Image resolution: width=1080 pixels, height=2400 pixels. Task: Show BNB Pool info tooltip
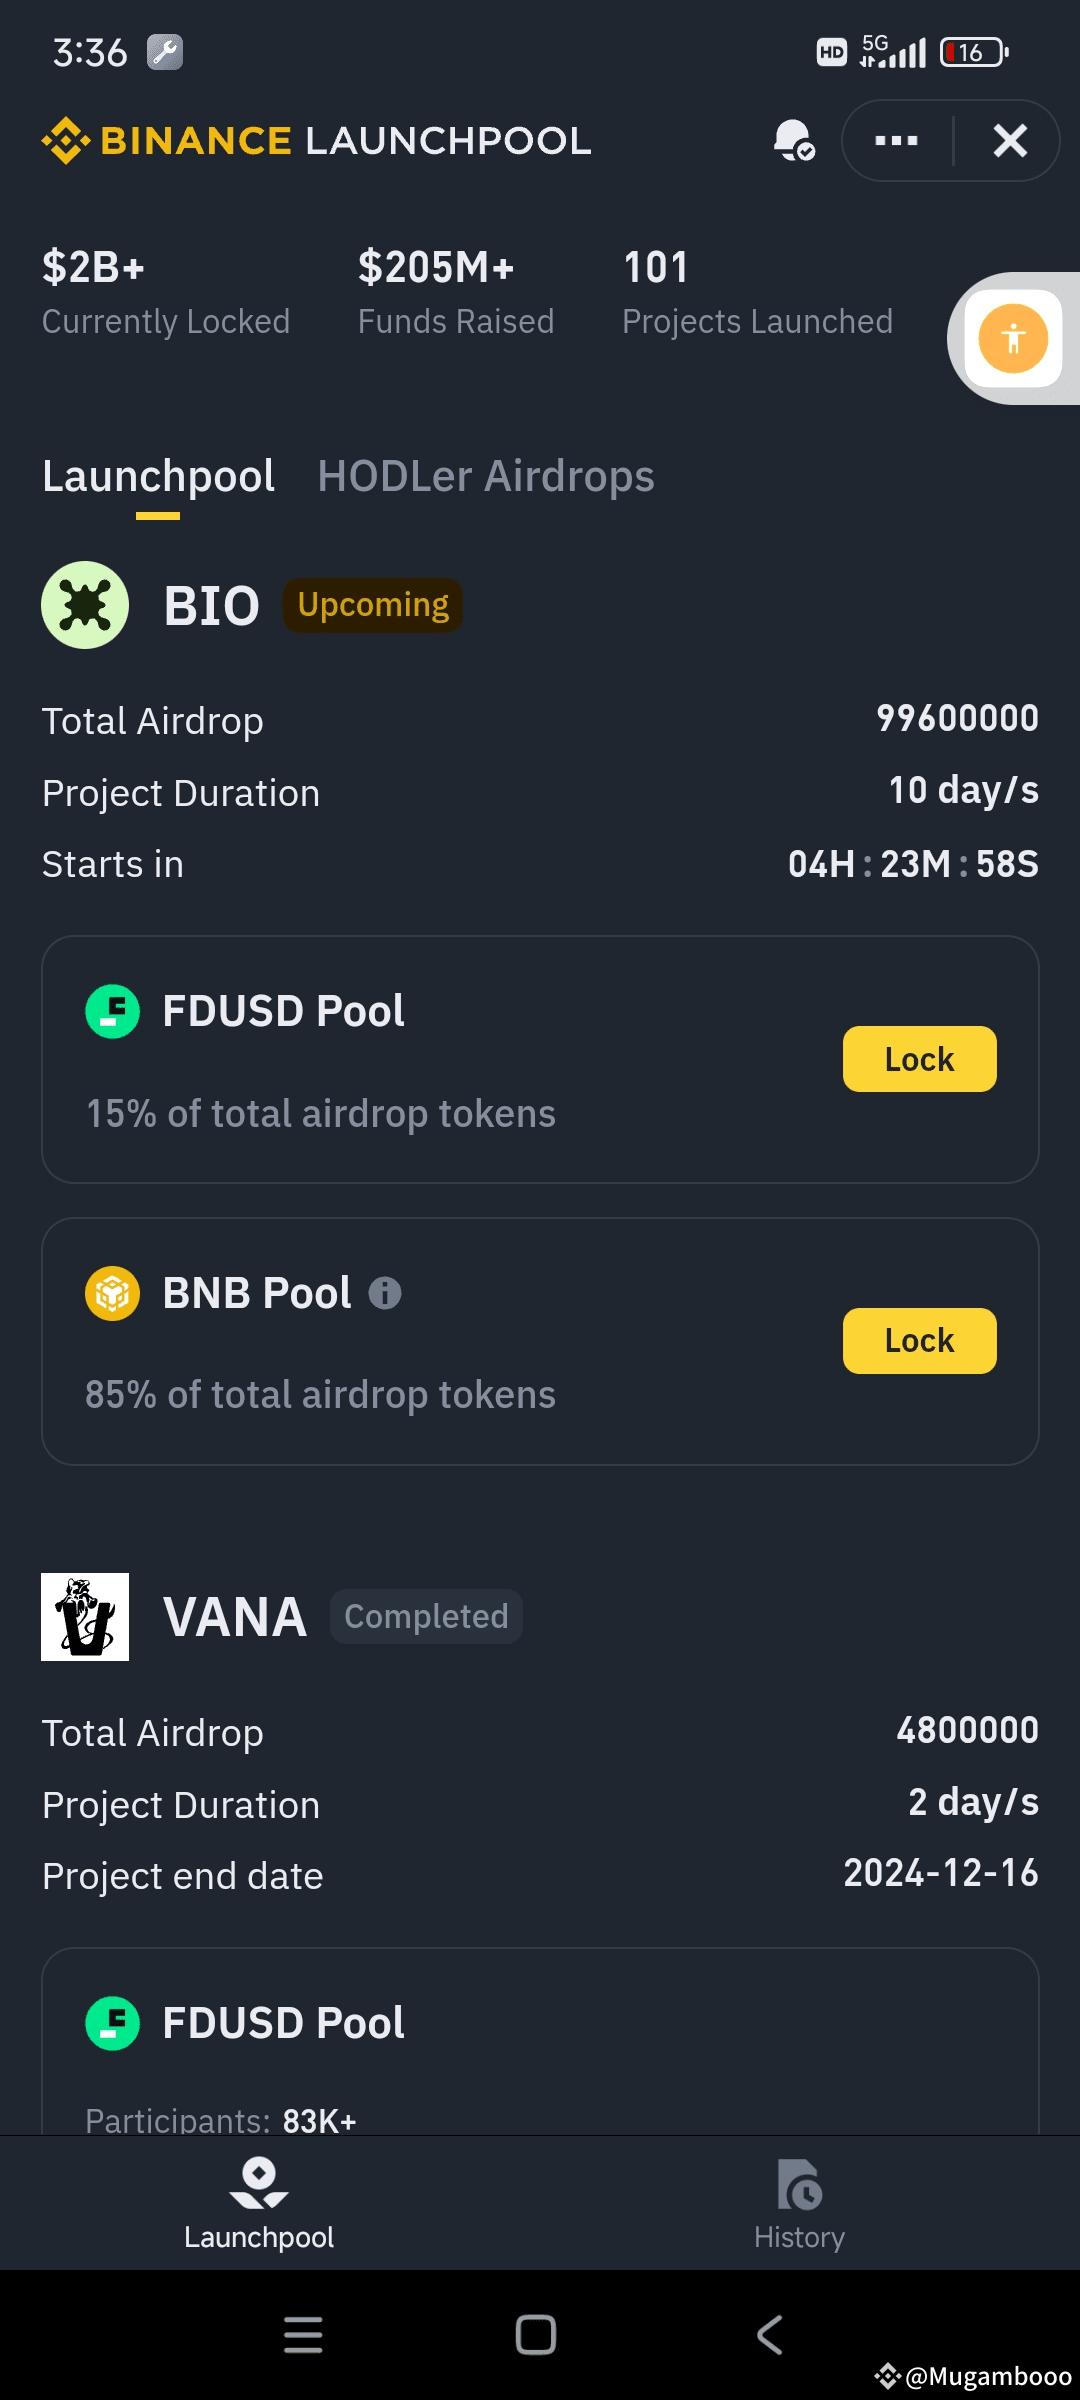(385, 1293)
